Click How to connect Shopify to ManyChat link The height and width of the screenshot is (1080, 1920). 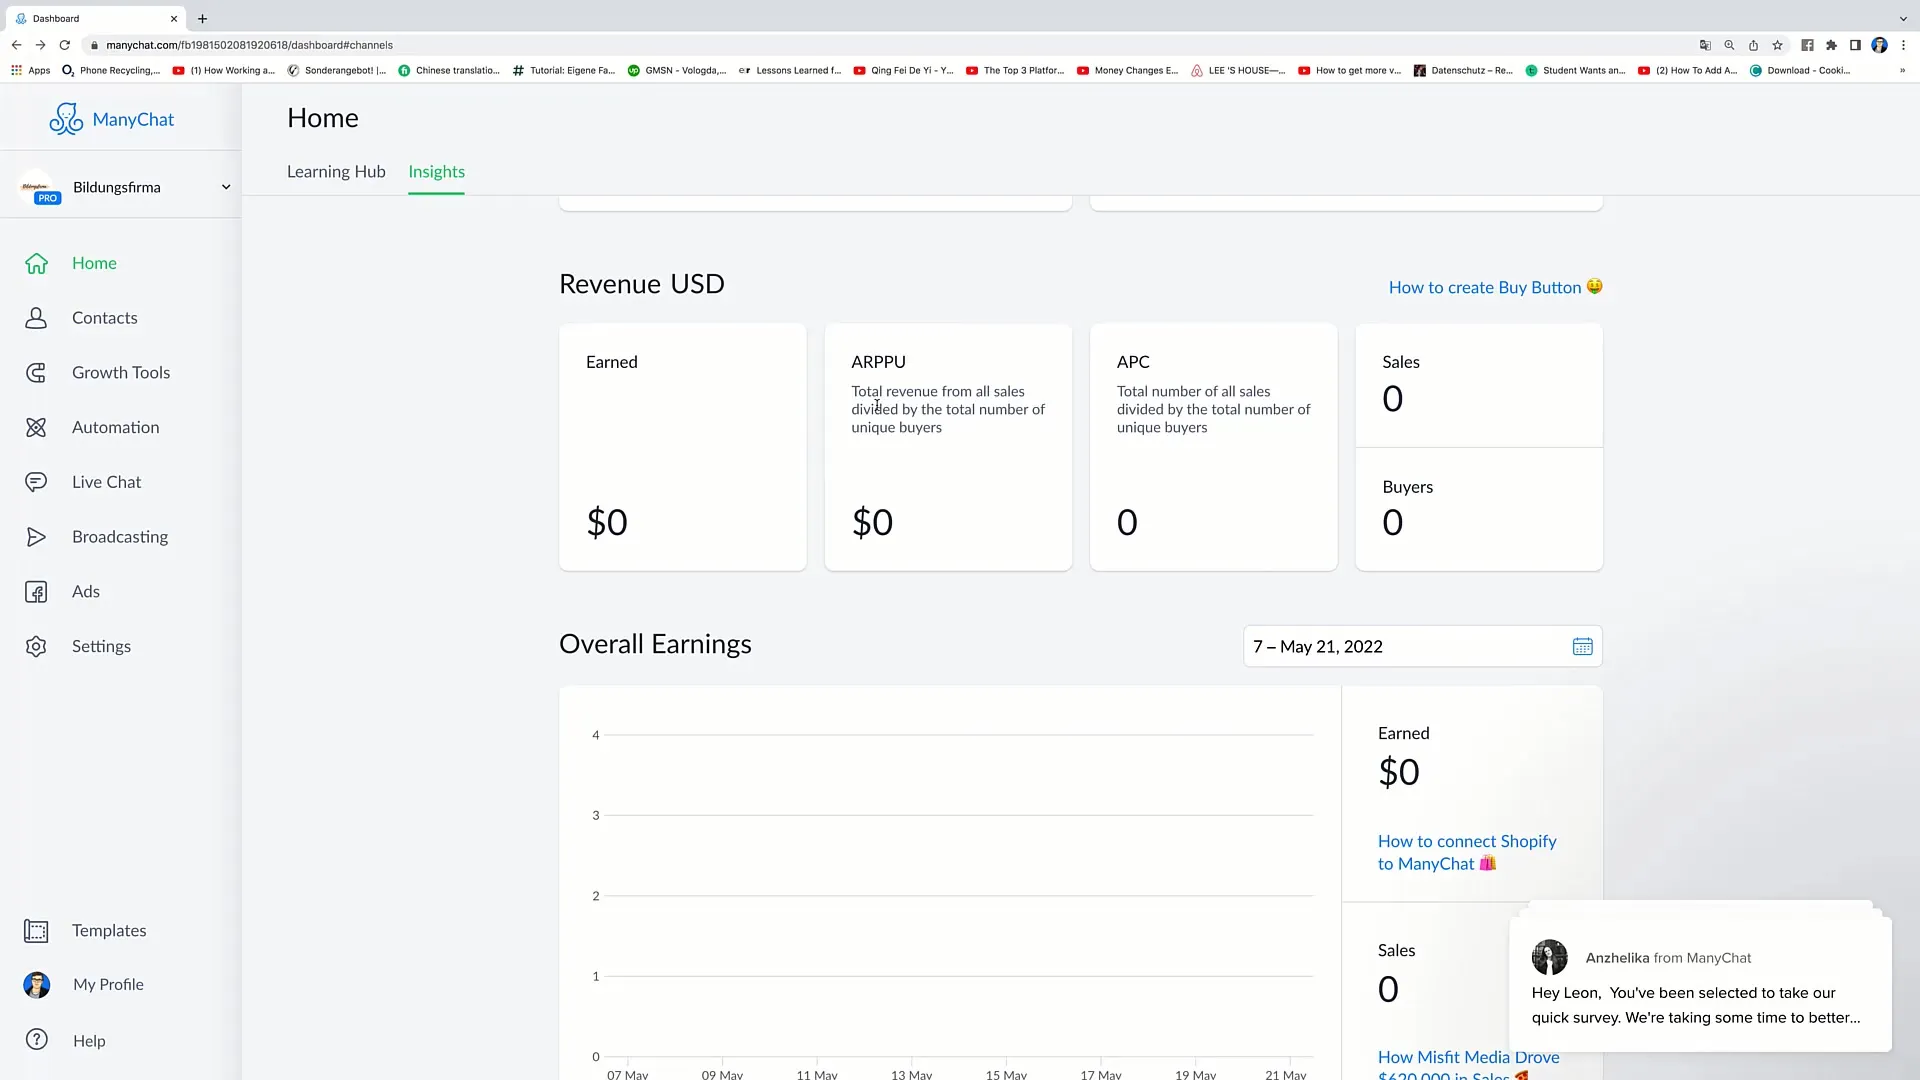[1468, 852]
